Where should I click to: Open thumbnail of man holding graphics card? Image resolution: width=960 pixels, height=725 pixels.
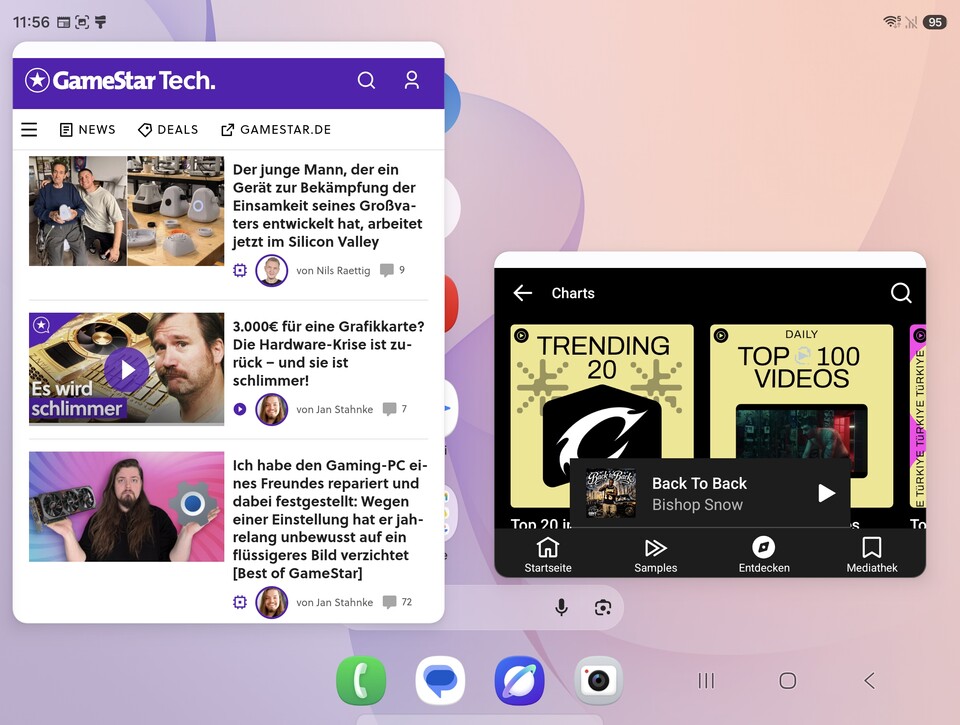click(127, 506)
